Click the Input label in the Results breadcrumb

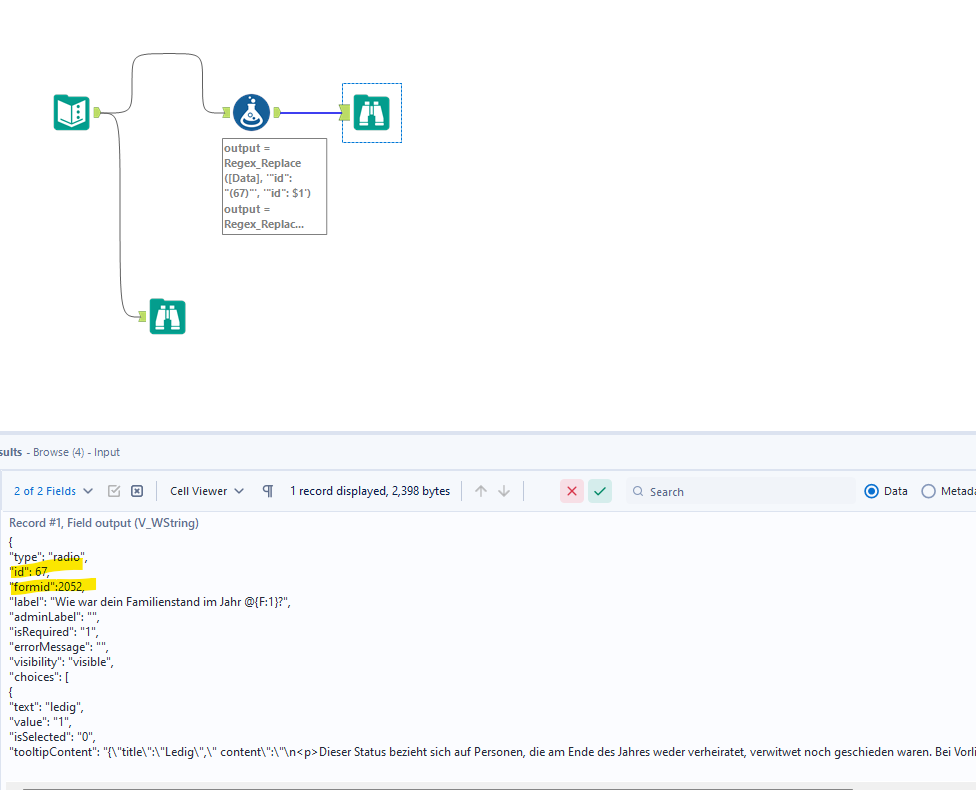pyautogui.click(x=106, y=452)
